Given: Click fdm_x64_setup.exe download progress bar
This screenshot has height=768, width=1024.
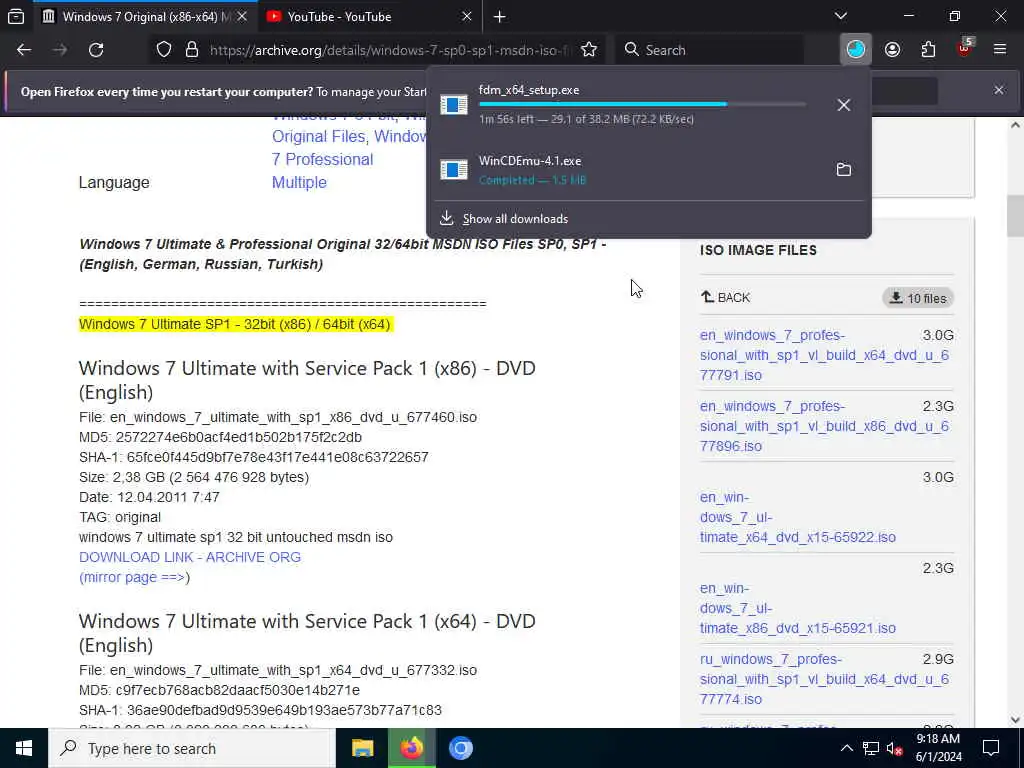Looking at the screenshot, I should [x=642, y=104].
